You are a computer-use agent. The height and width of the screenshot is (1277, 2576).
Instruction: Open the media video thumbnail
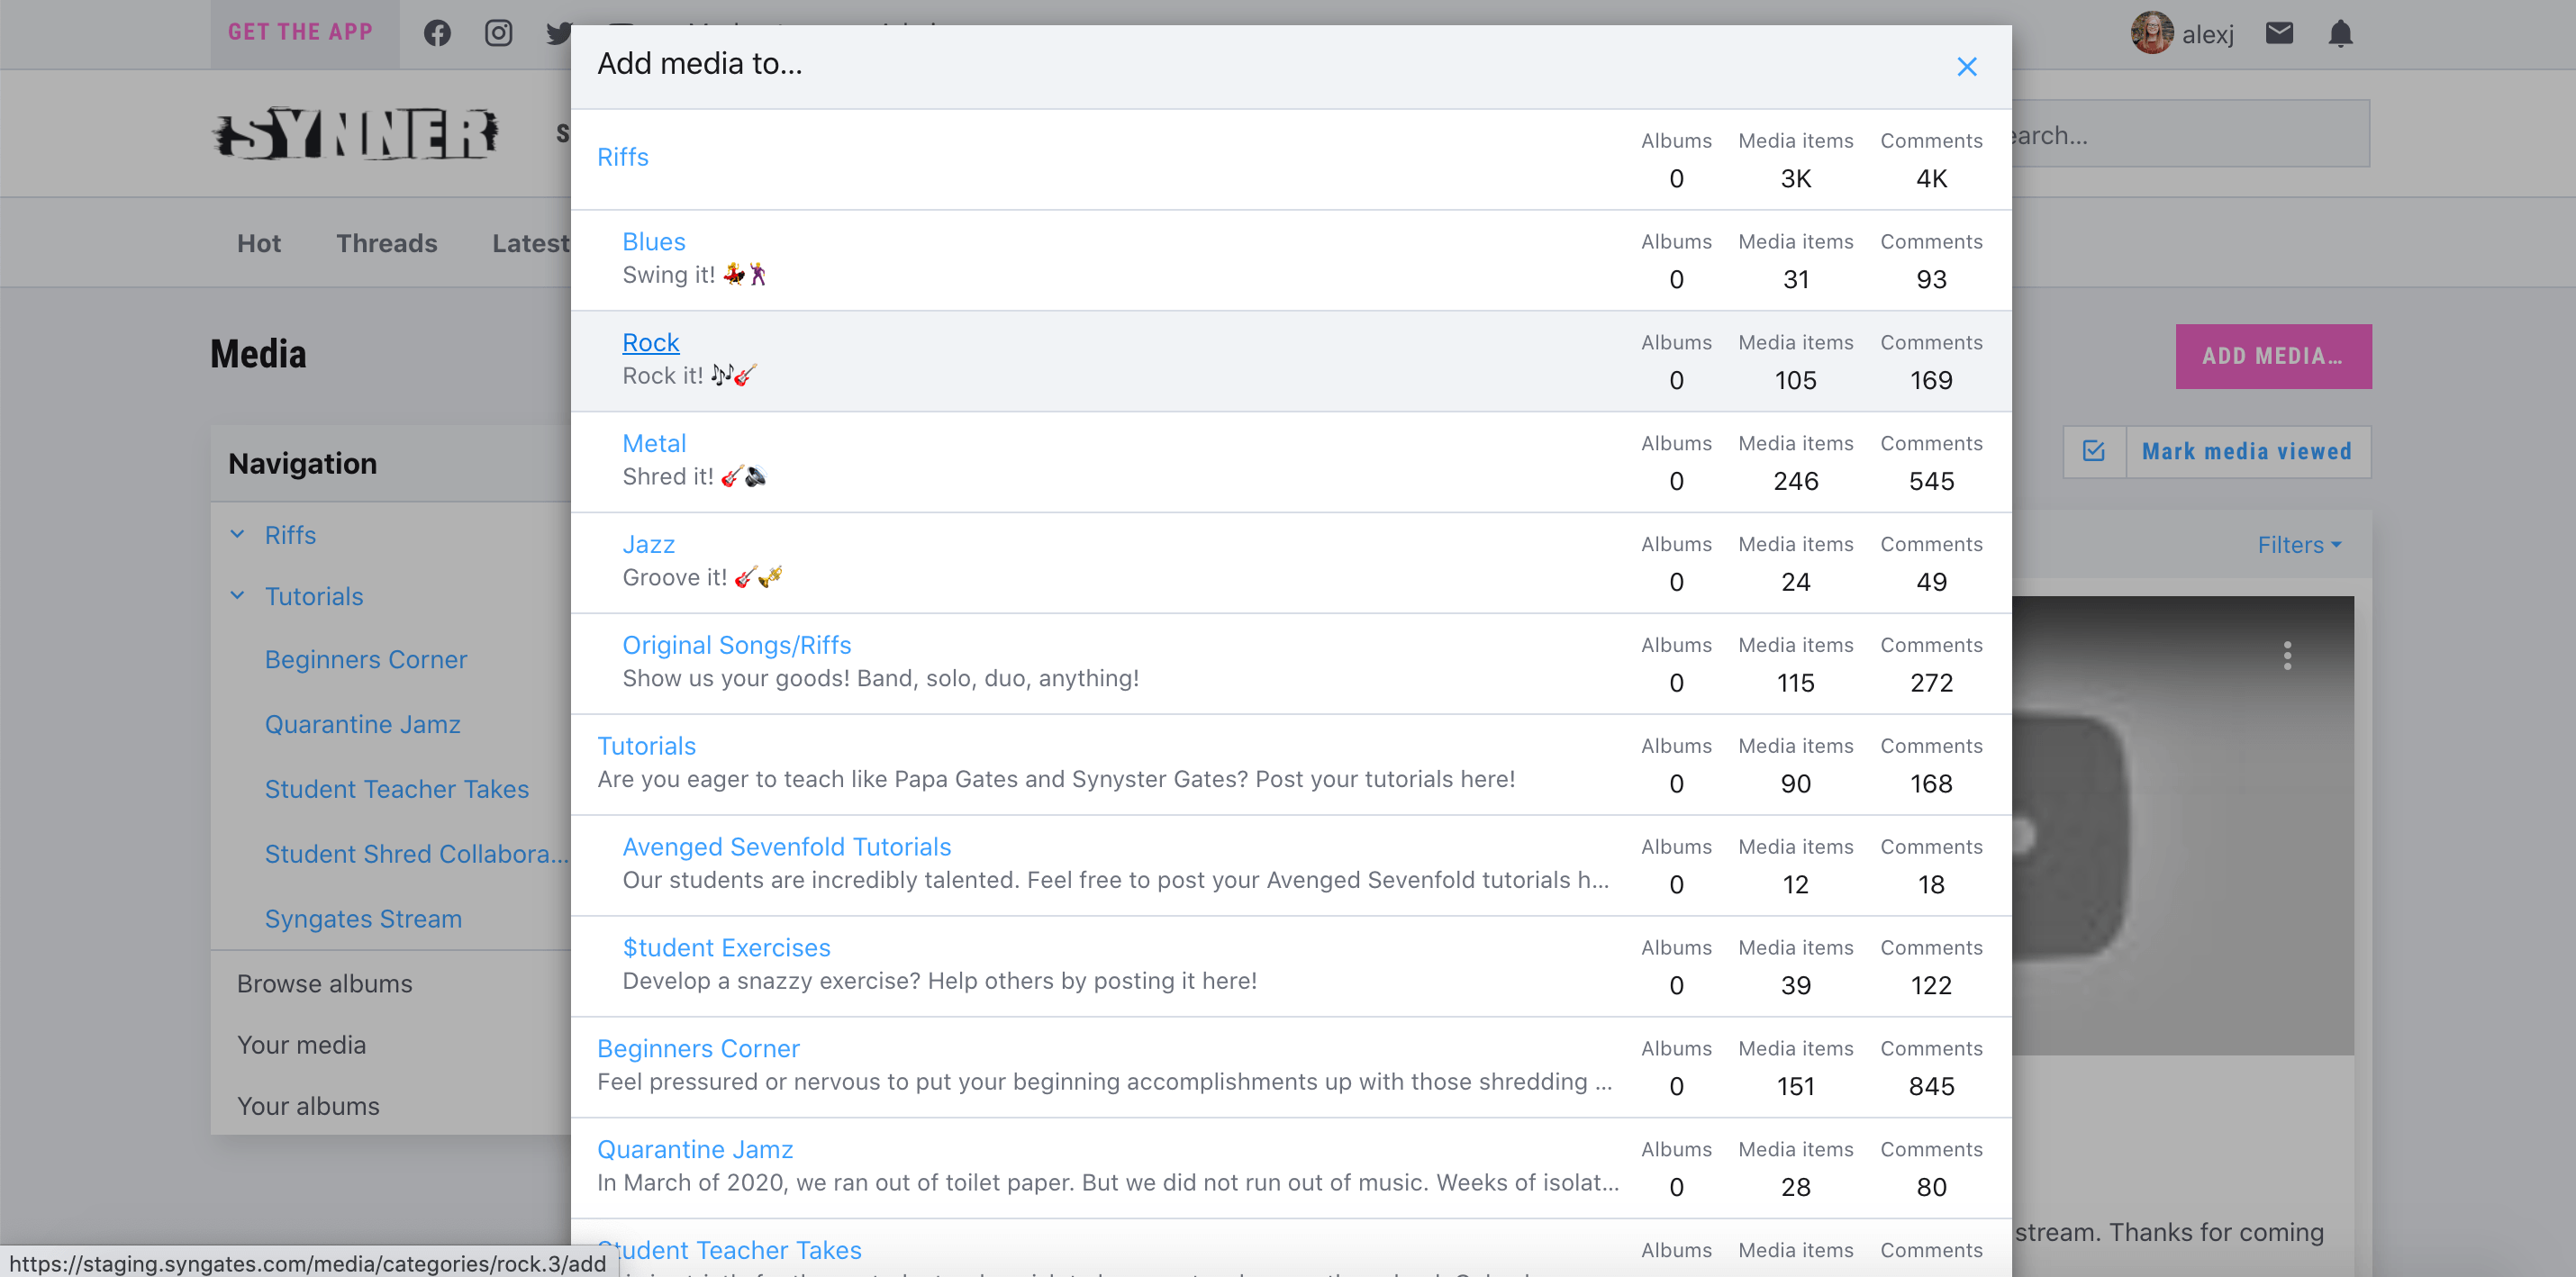pos(2182,825)
